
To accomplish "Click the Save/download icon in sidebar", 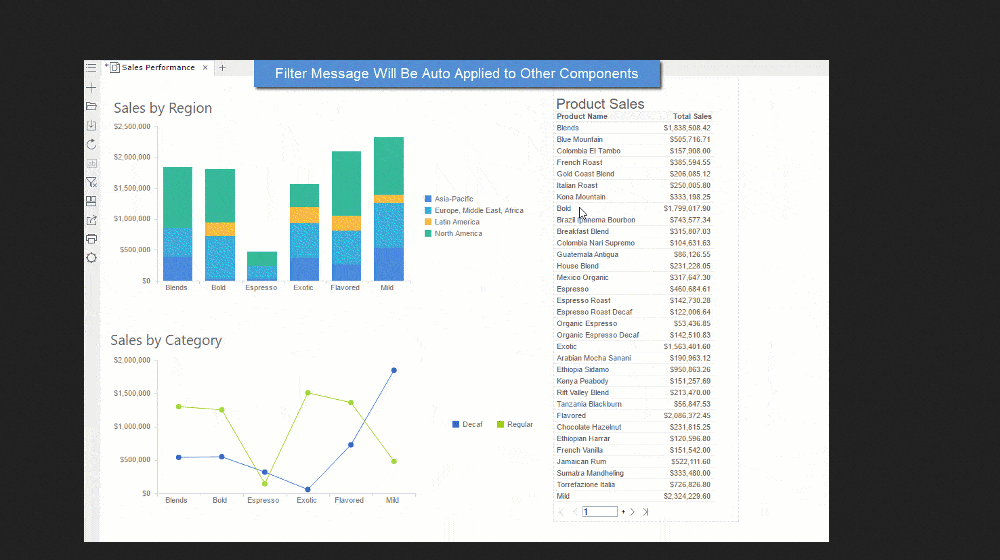I will pos(91,125).
